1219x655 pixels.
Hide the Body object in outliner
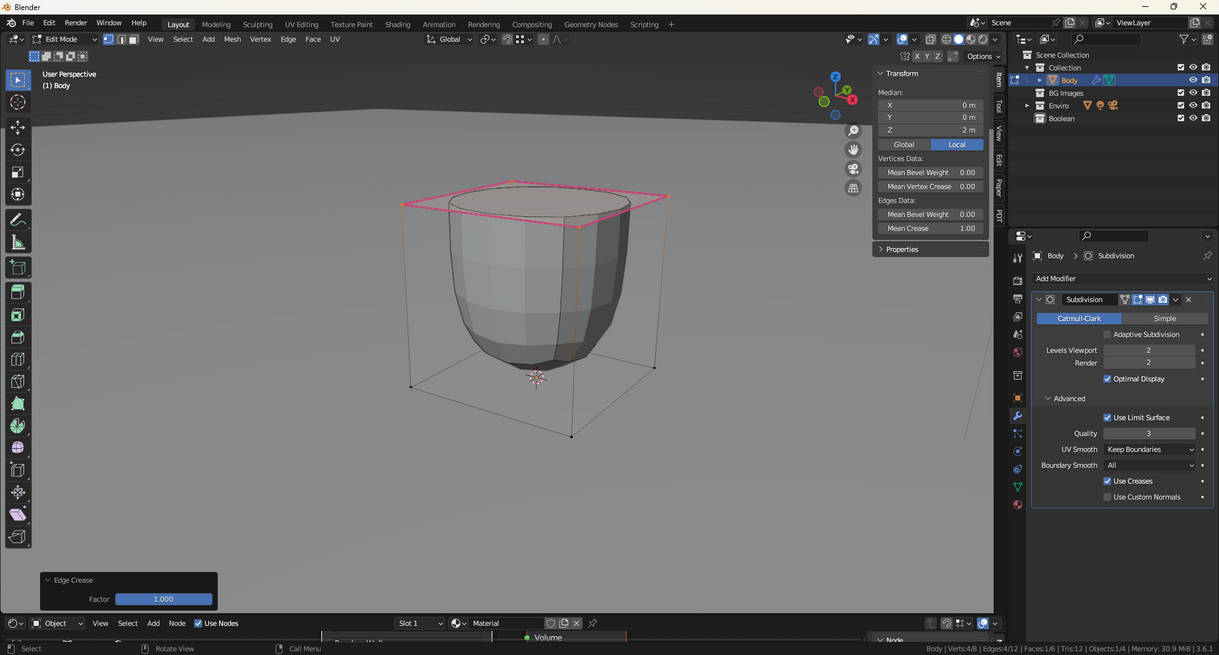click(x=1192, y=80)
